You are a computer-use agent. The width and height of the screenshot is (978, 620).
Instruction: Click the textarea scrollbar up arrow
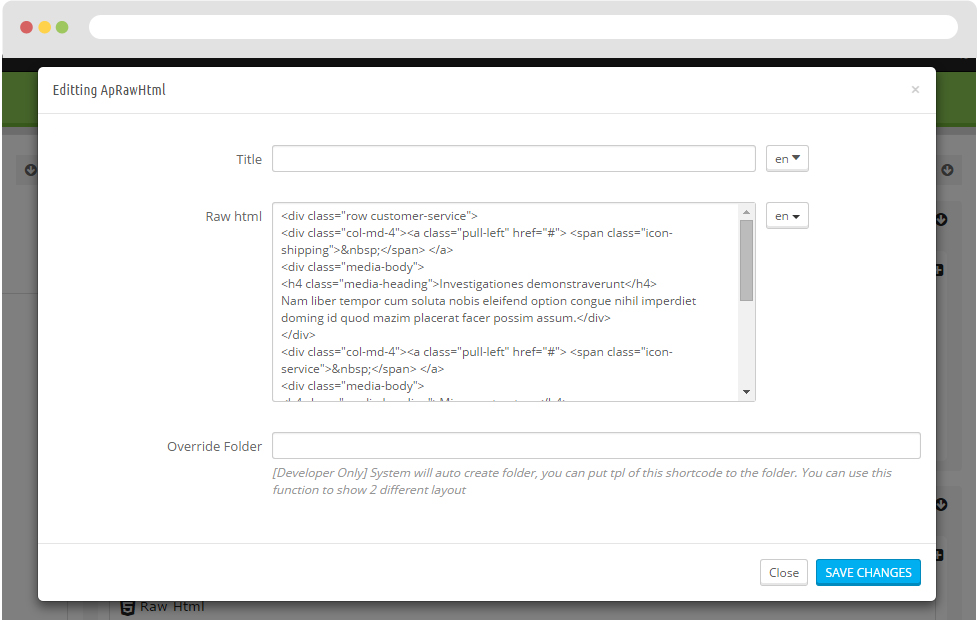(746, 212)
